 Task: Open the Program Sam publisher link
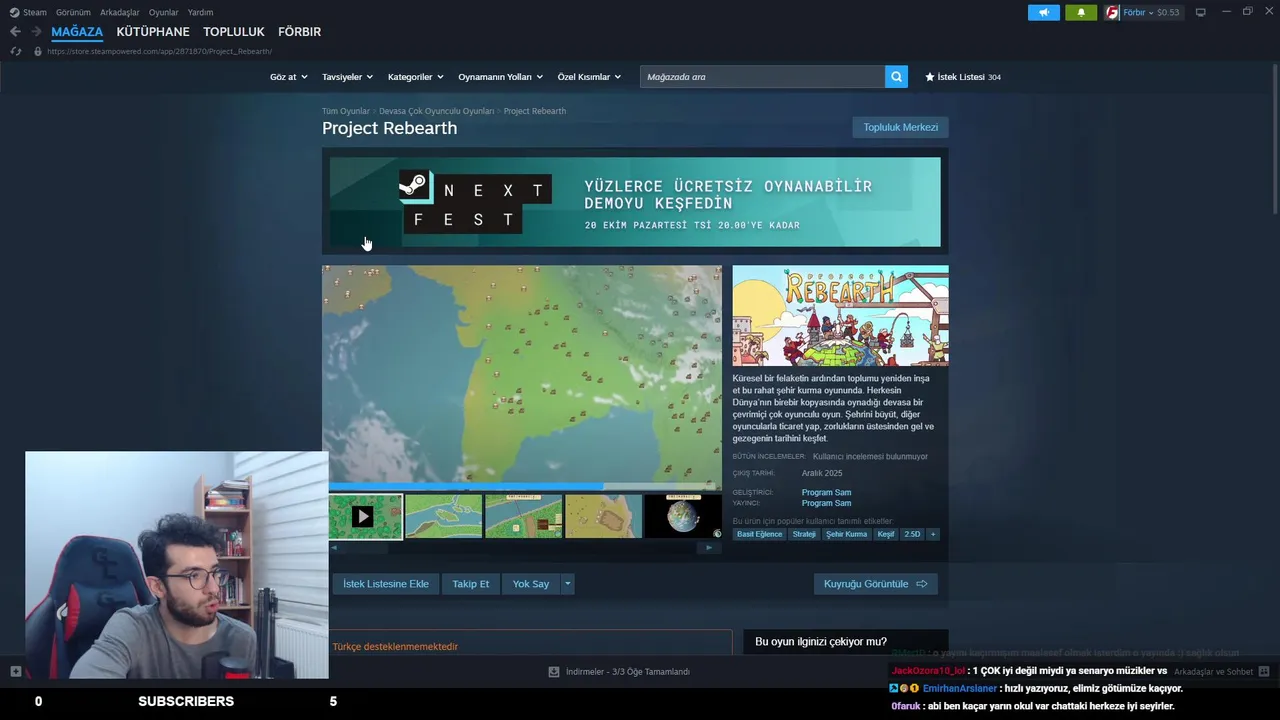pos(826,503)
